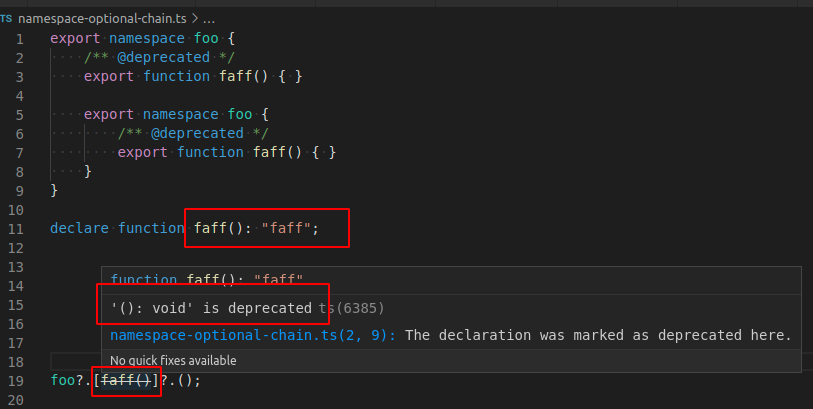The image size is (813, 409).
Task: Click the 'declare' keyword on line 11
Action: coord(79,228)
